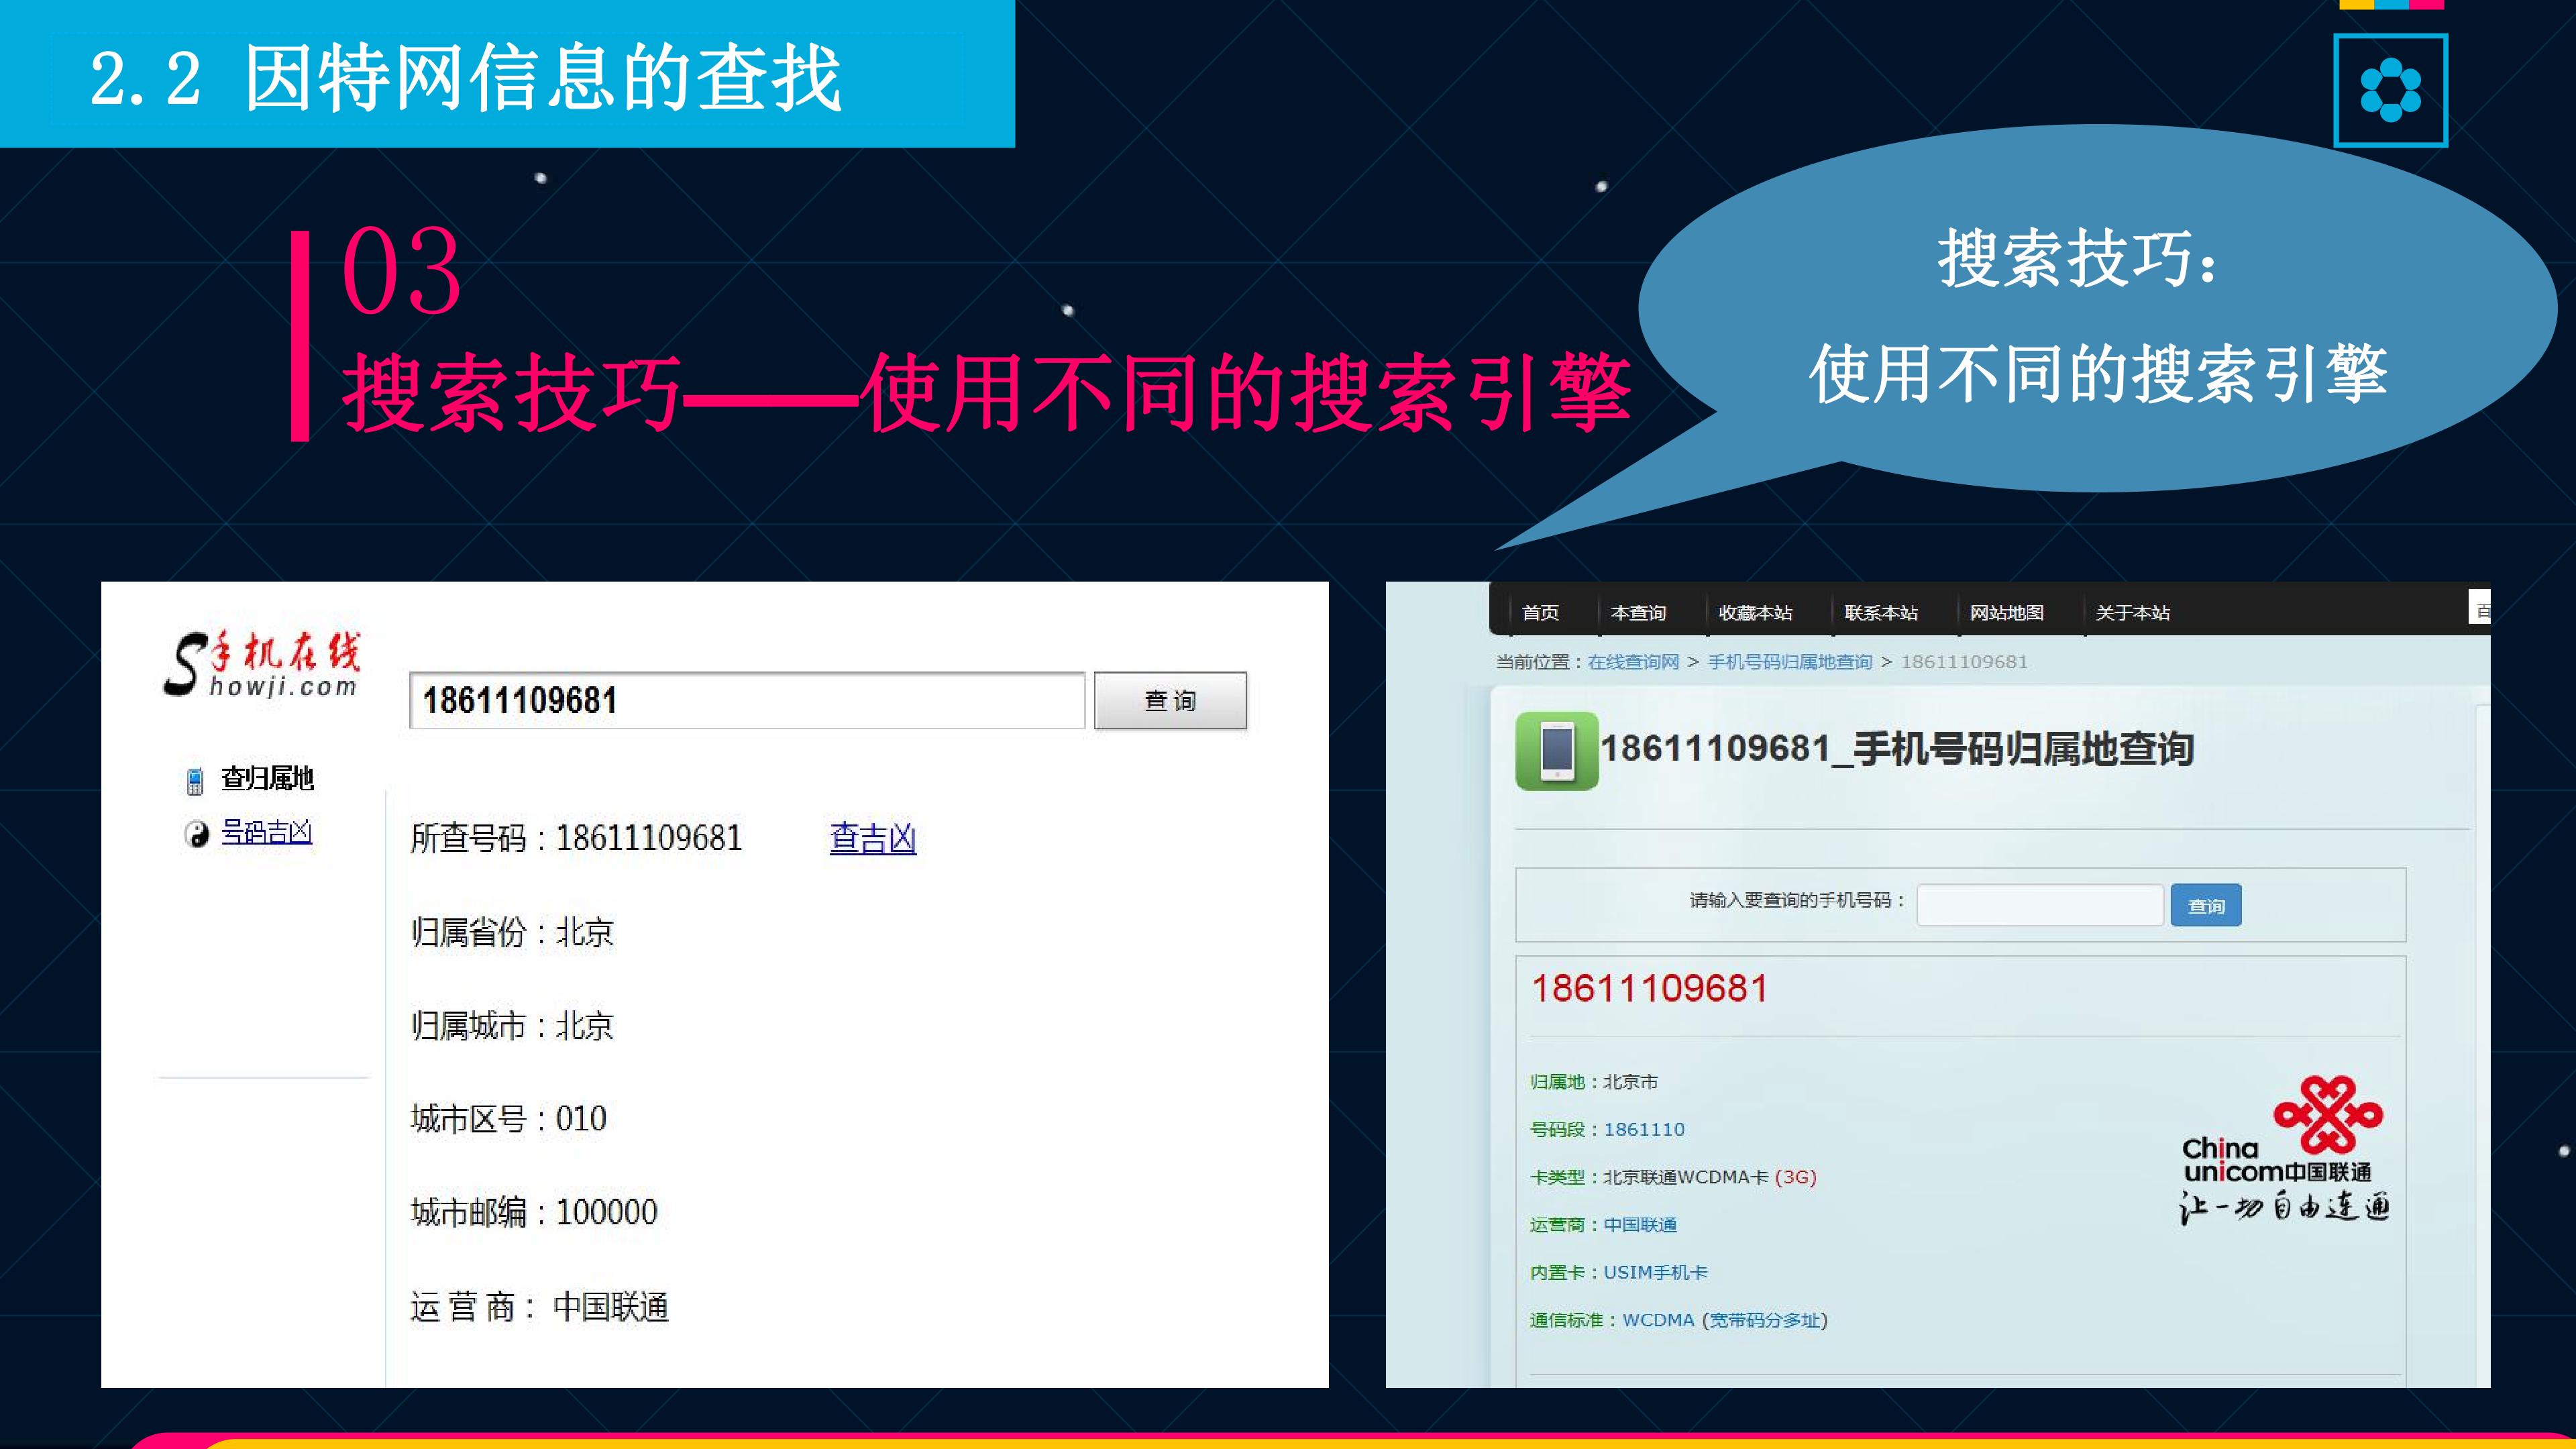Open the 本查询 nav tab
This screenshot has width=2576, height=1449.
(1638, 613)
